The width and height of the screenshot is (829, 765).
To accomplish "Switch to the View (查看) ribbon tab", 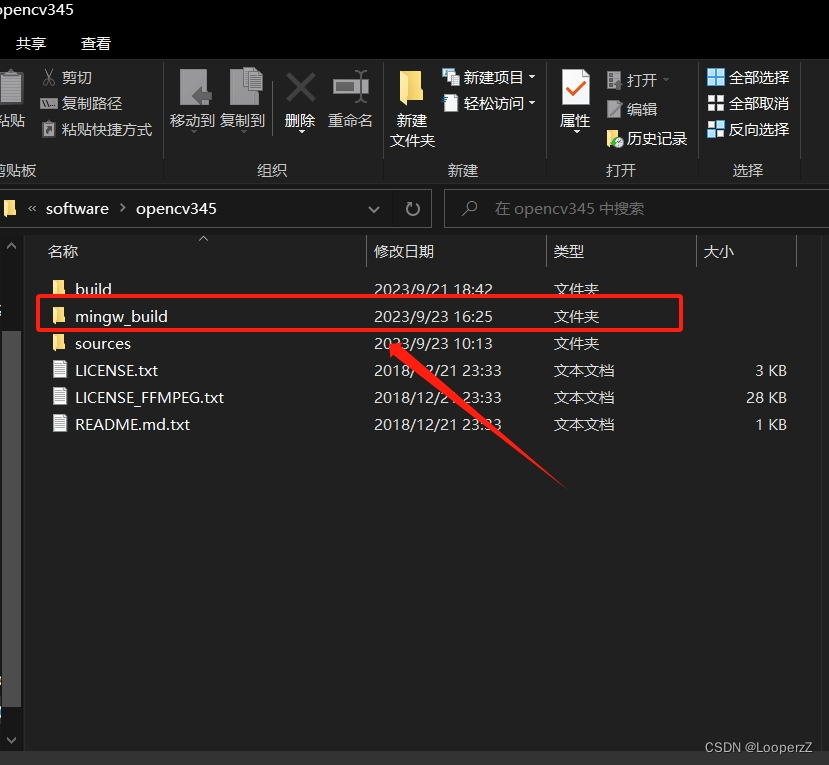I will point(96,43).
